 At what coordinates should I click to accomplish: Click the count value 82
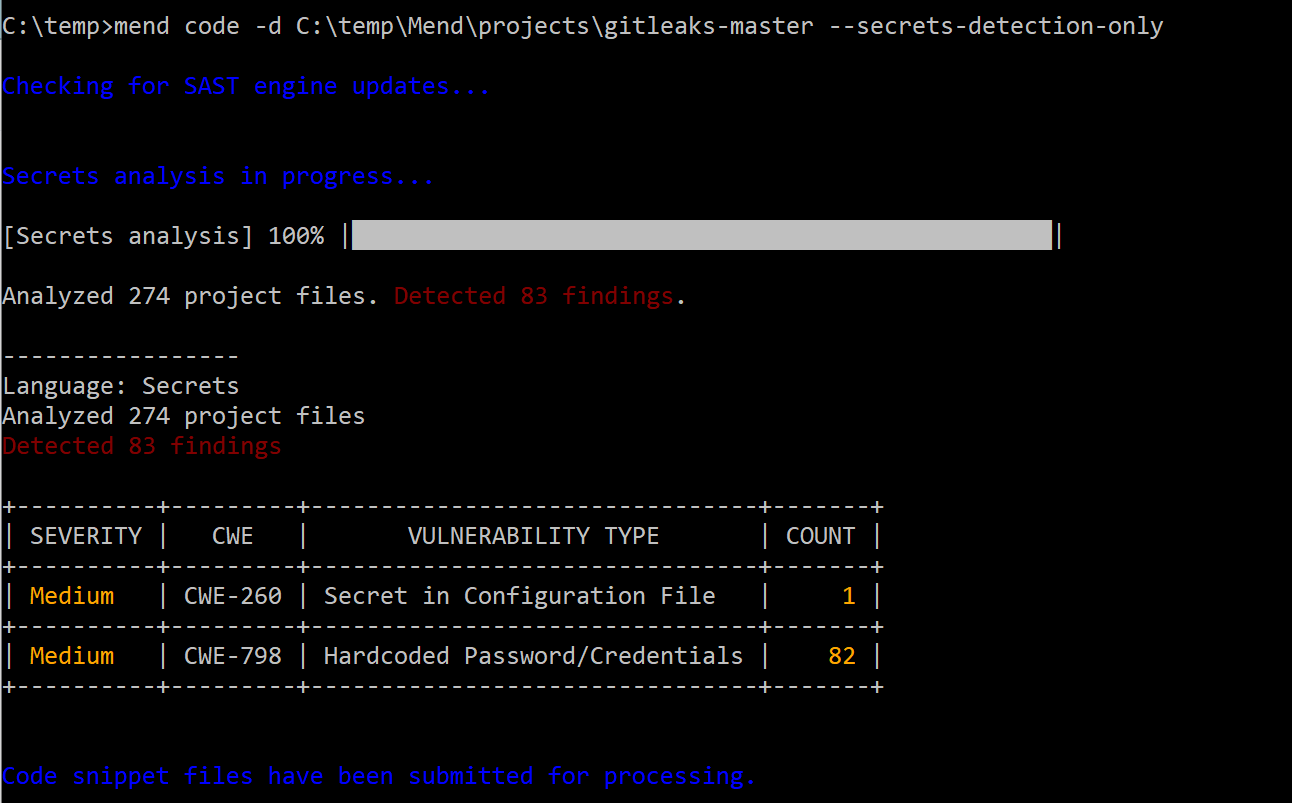point(842,656)
